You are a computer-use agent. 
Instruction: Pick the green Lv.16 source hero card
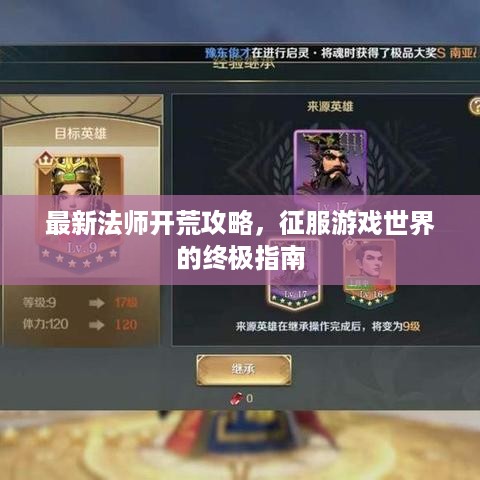click(370, 272)
